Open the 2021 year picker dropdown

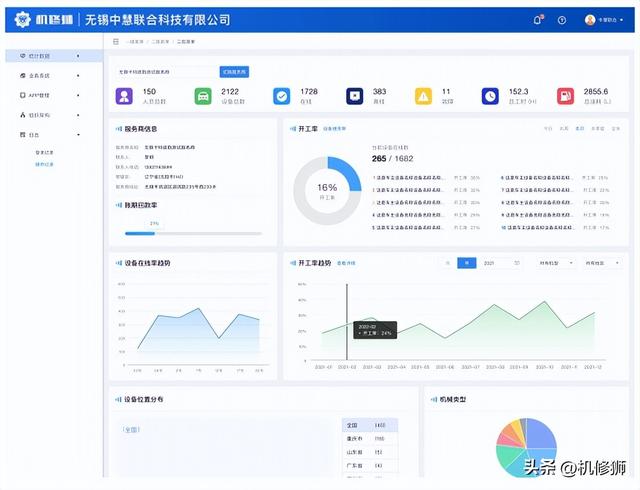click(x=500, y=263)
